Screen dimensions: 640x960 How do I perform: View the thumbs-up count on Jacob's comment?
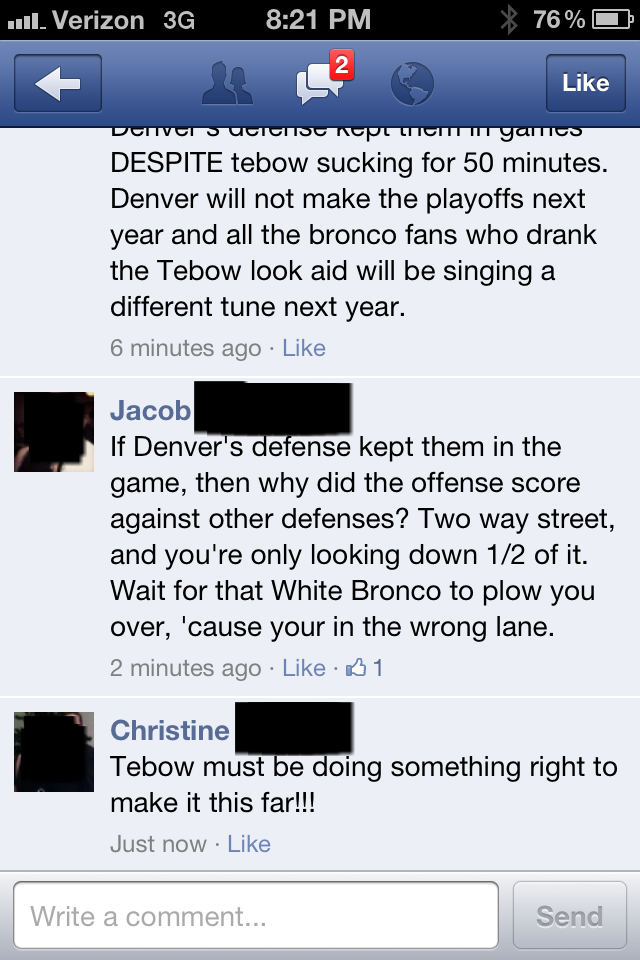coord(365,667)
